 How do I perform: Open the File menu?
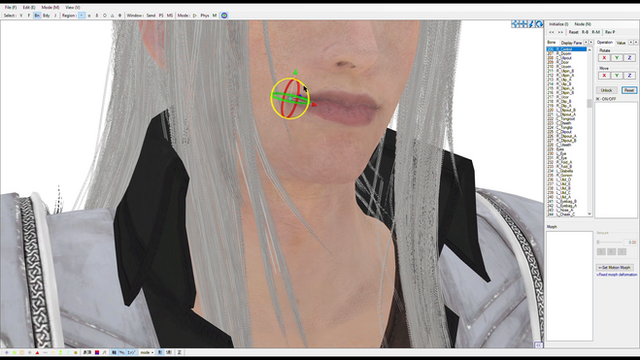11,7
